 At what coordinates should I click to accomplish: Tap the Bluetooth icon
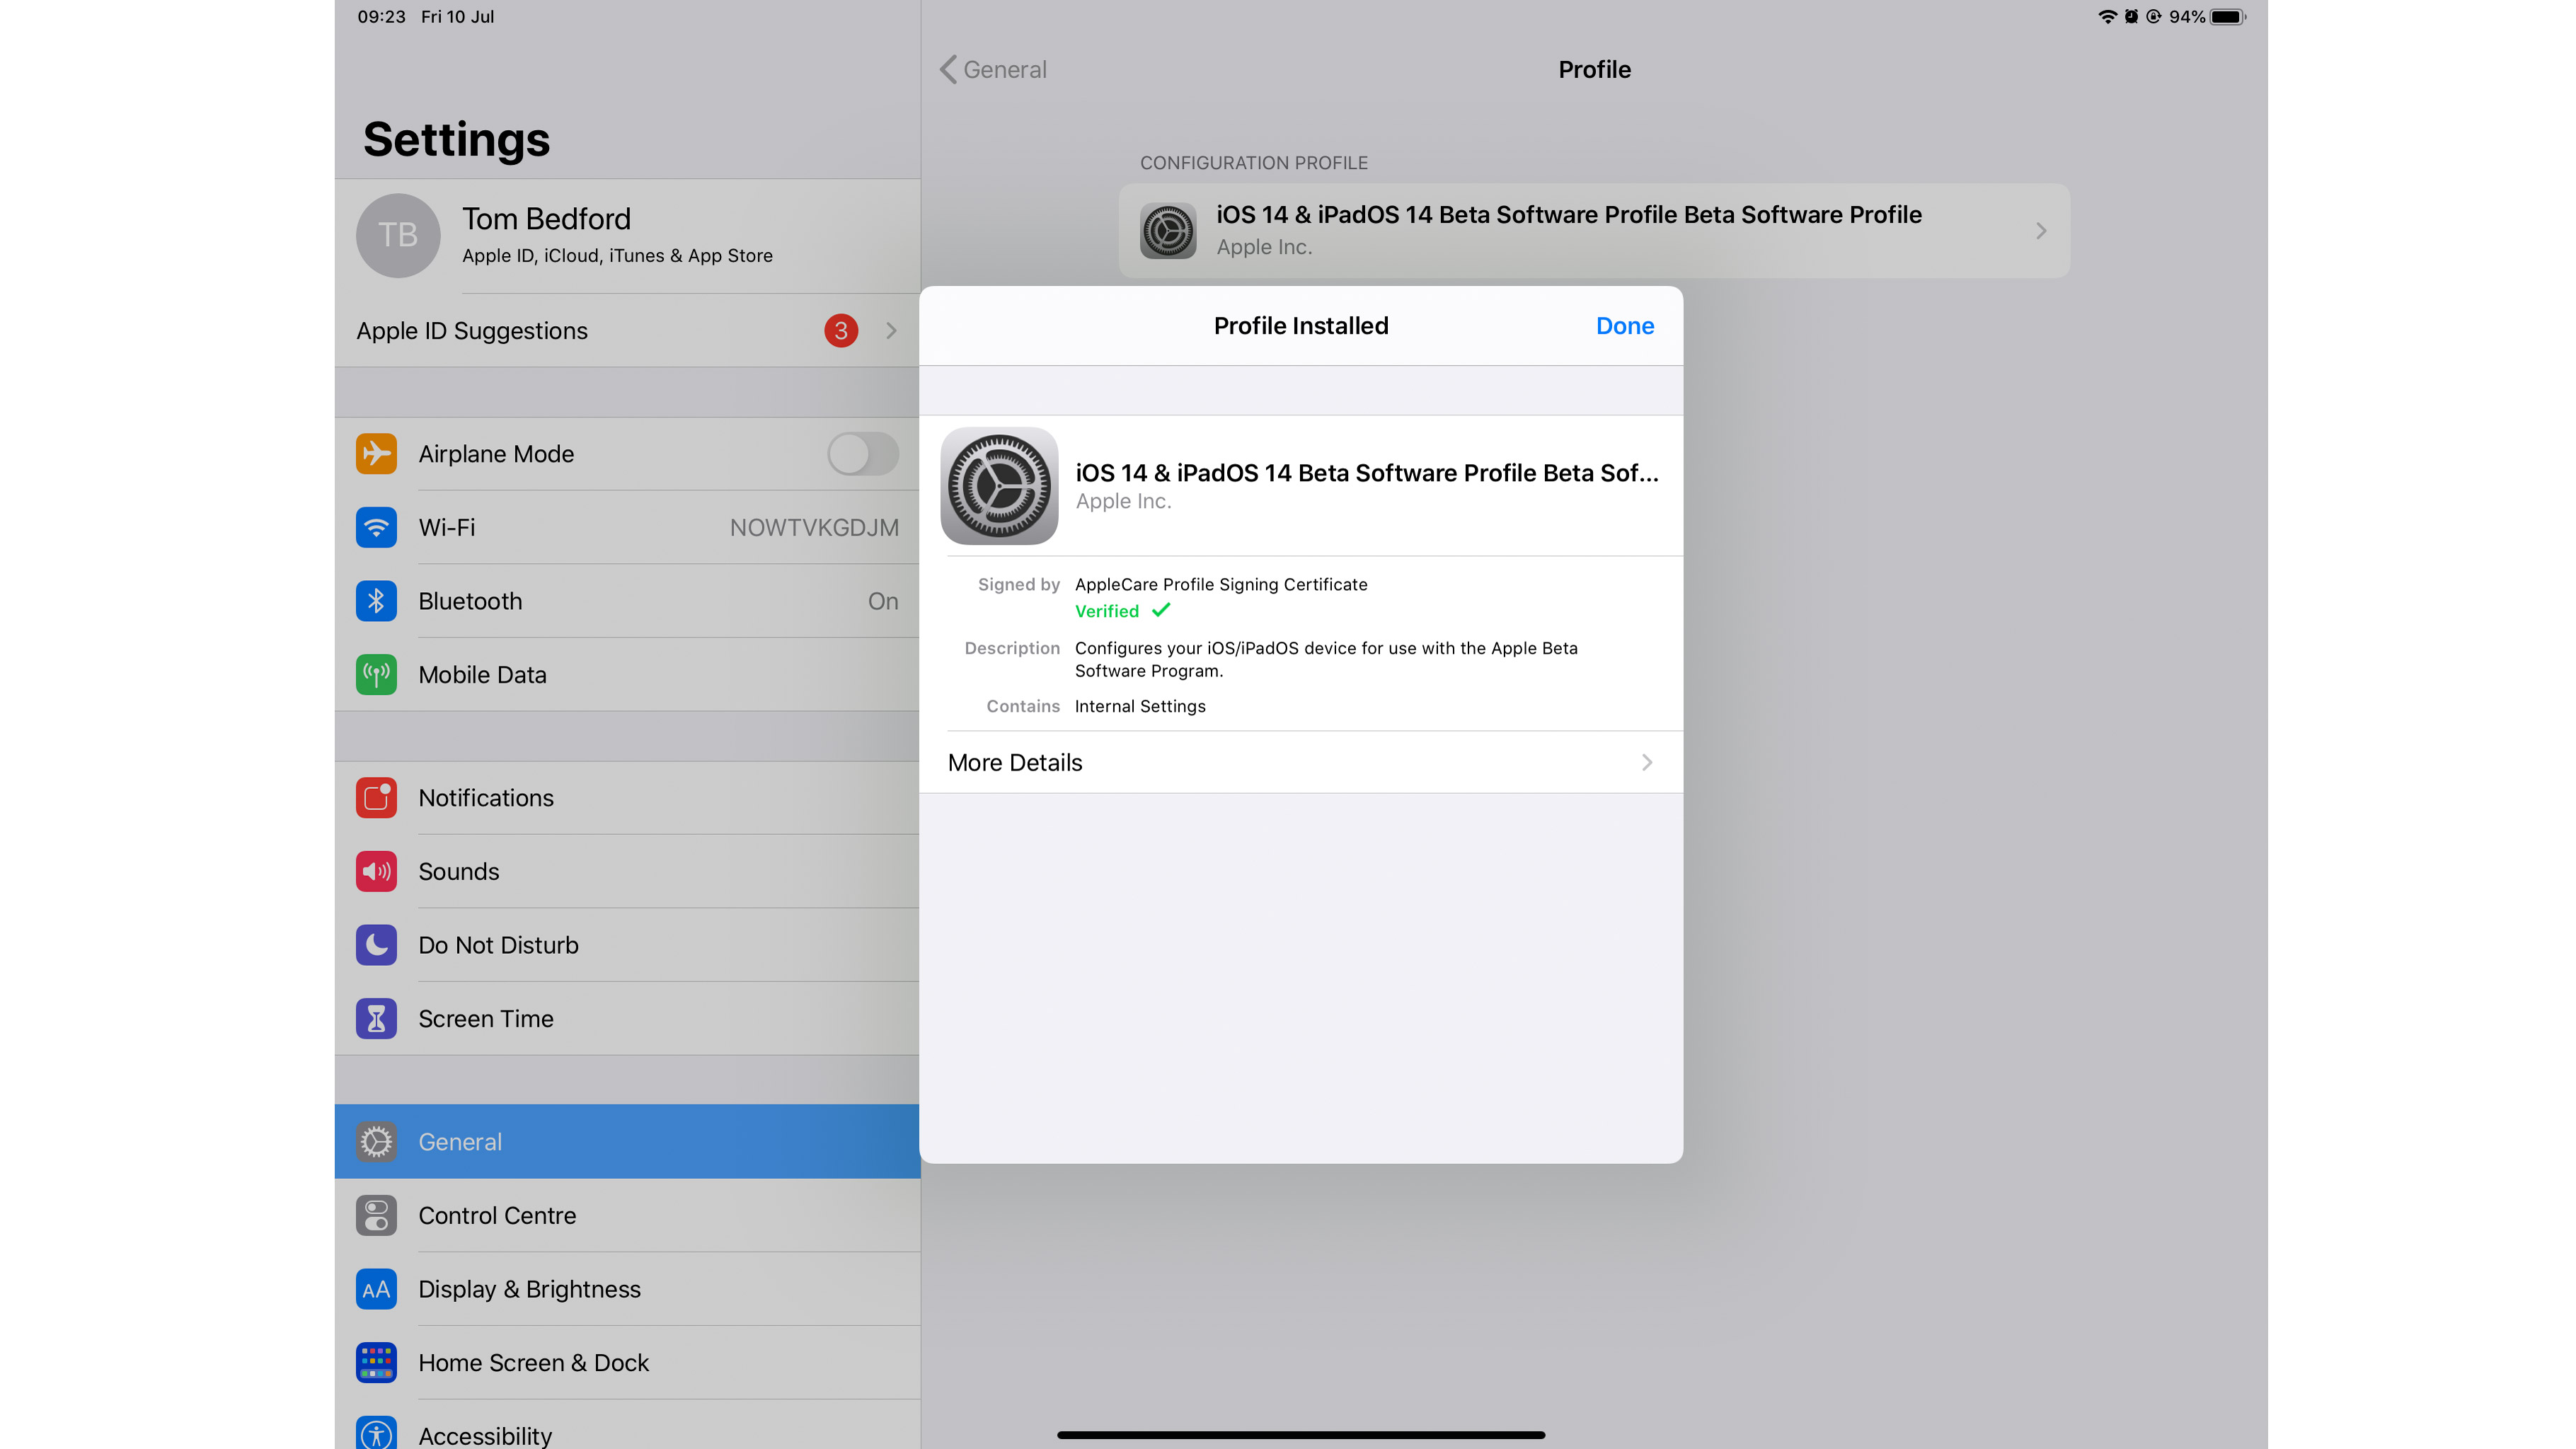(x=376, y=601)
